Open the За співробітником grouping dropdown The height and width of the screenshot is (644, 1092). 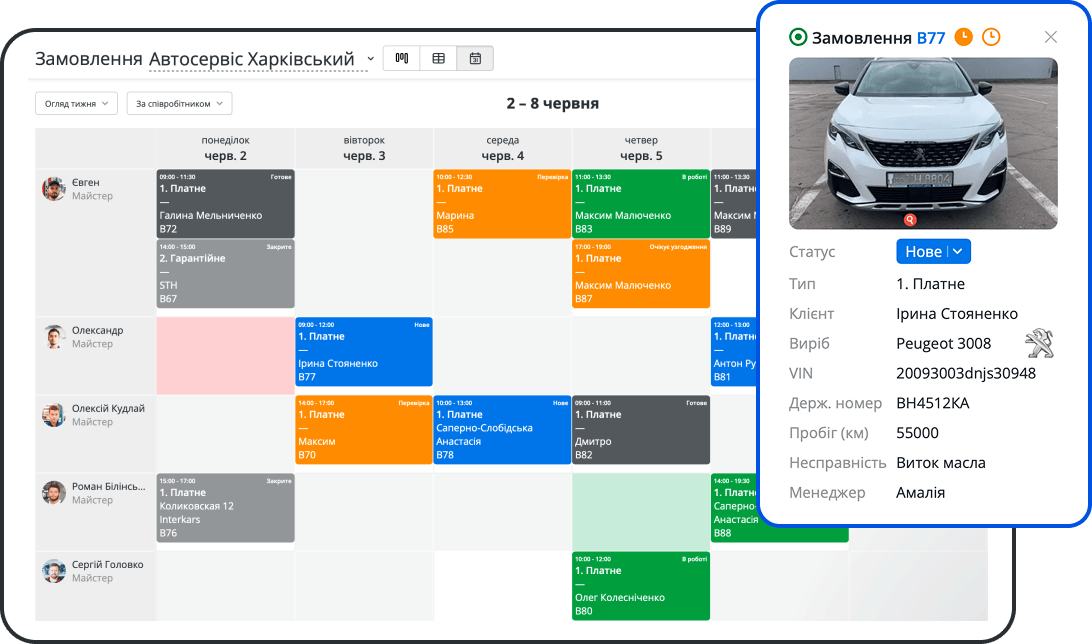pos(179,104)
